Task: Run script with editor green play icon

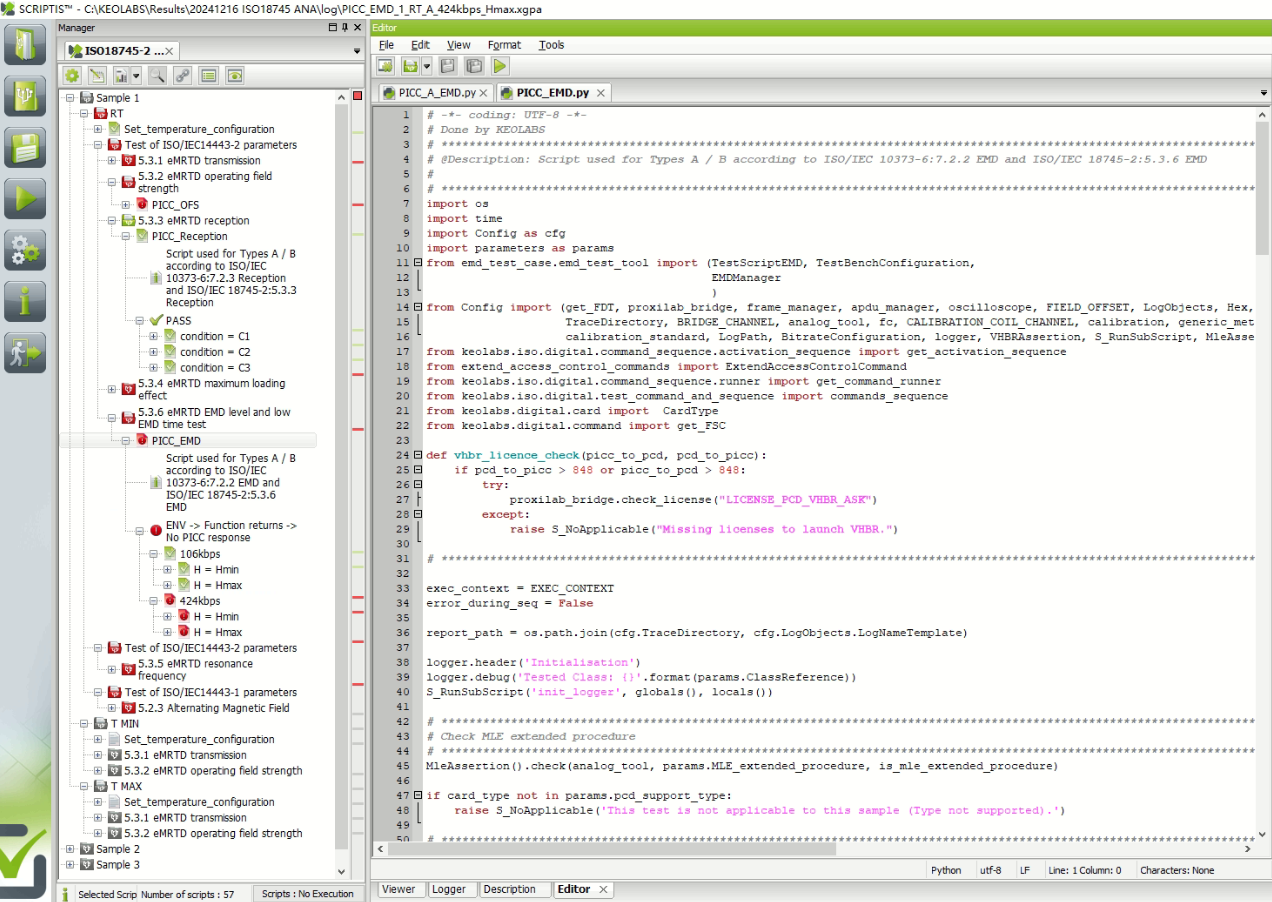Action: click(500, 66)
